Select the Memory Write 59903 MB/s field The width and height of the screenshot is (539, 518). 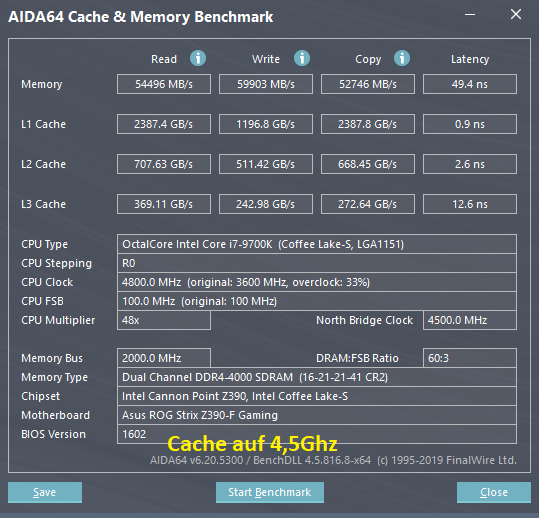point(266,84)
